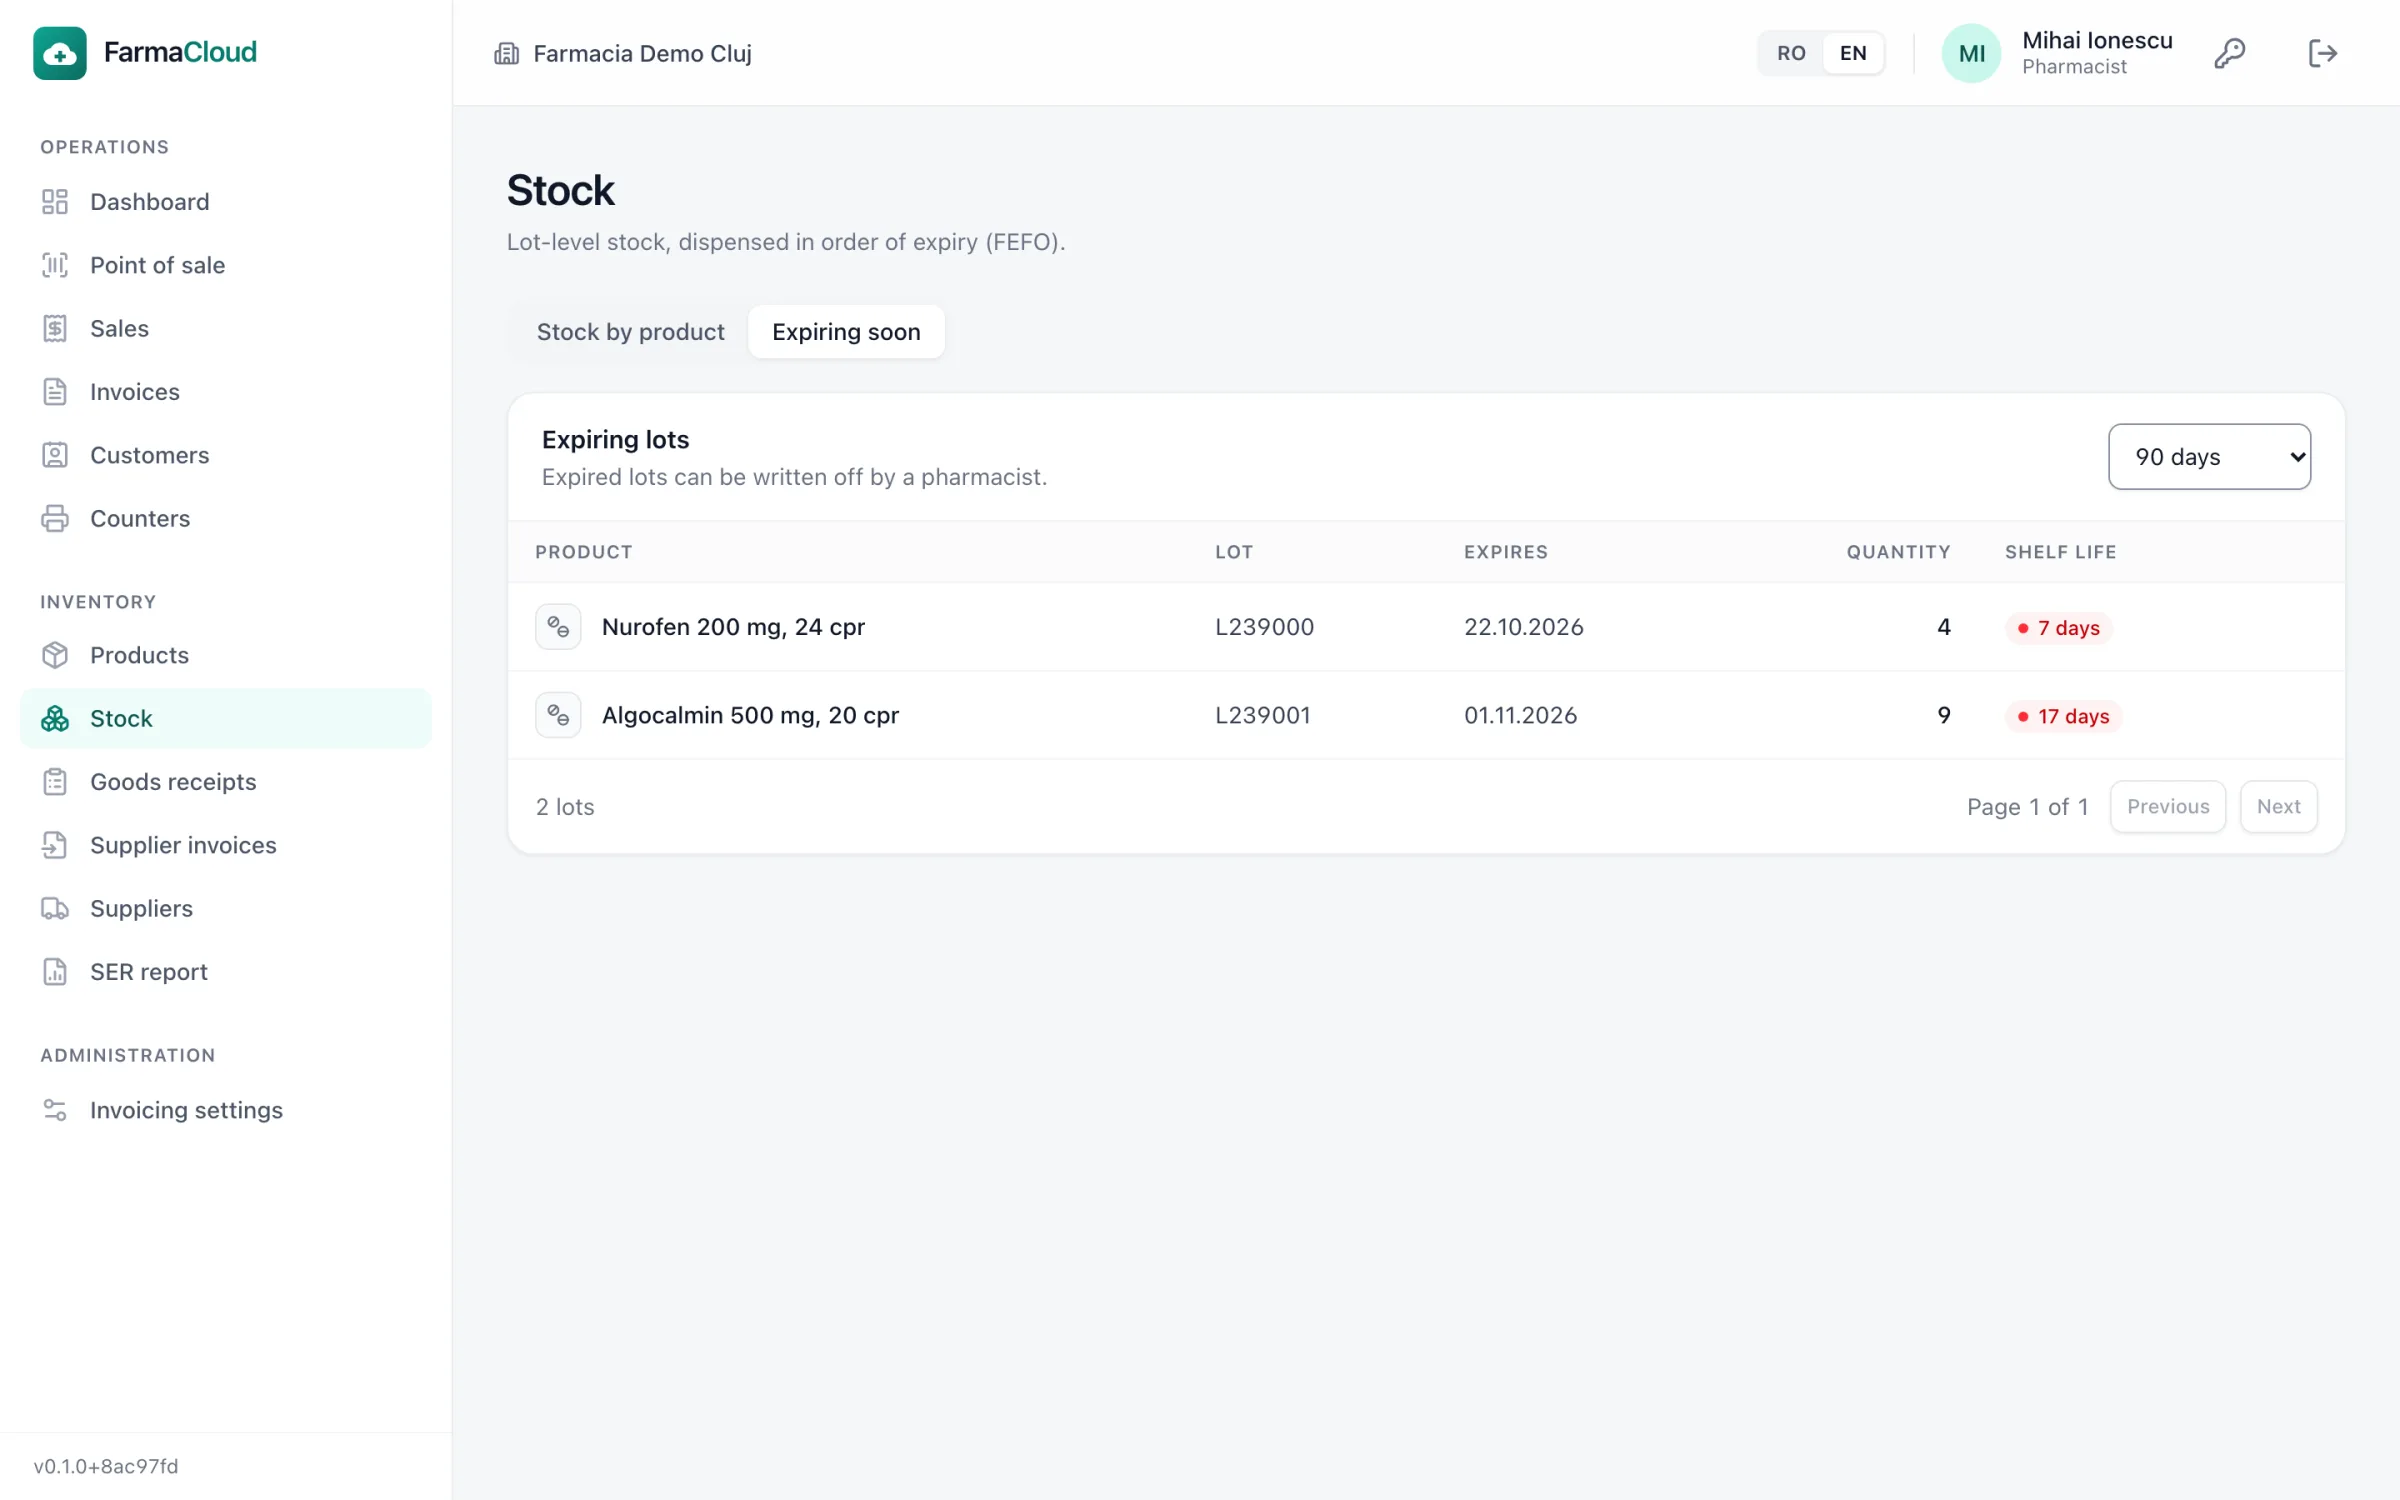The image size is (2400, 1500).
Task: Open the Customers section
Action: pyautogui.click(x=226, y=455)
